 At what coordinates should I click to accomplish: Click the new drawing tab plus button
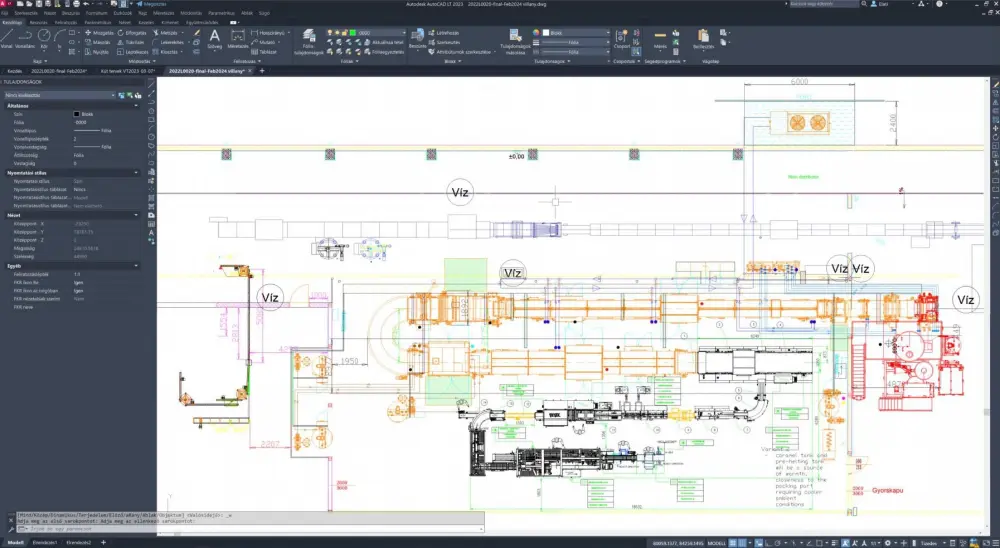click(263, 72)
